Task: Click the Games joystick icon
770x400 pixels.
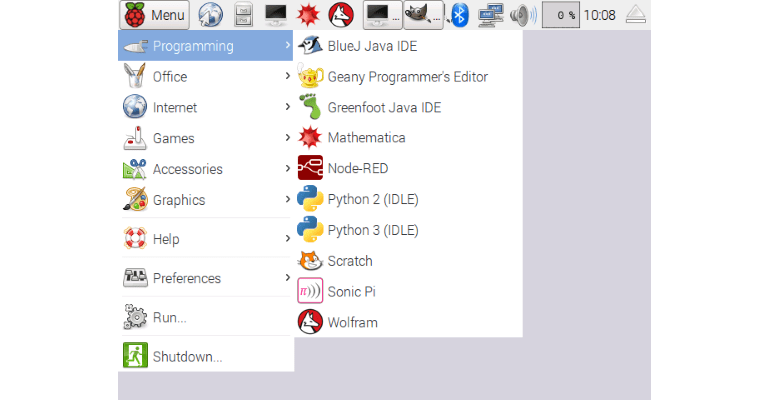Action: tap(135, 138)
